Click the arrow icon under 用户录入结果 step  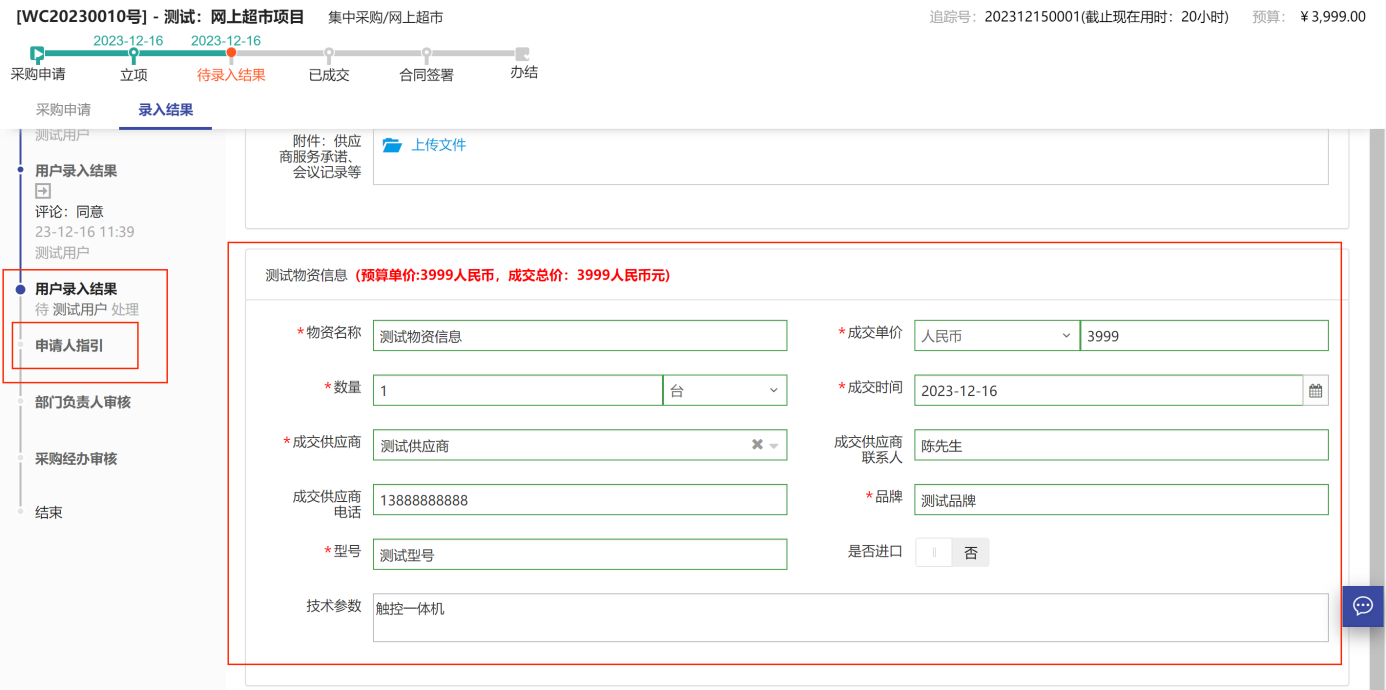point(43,191)
